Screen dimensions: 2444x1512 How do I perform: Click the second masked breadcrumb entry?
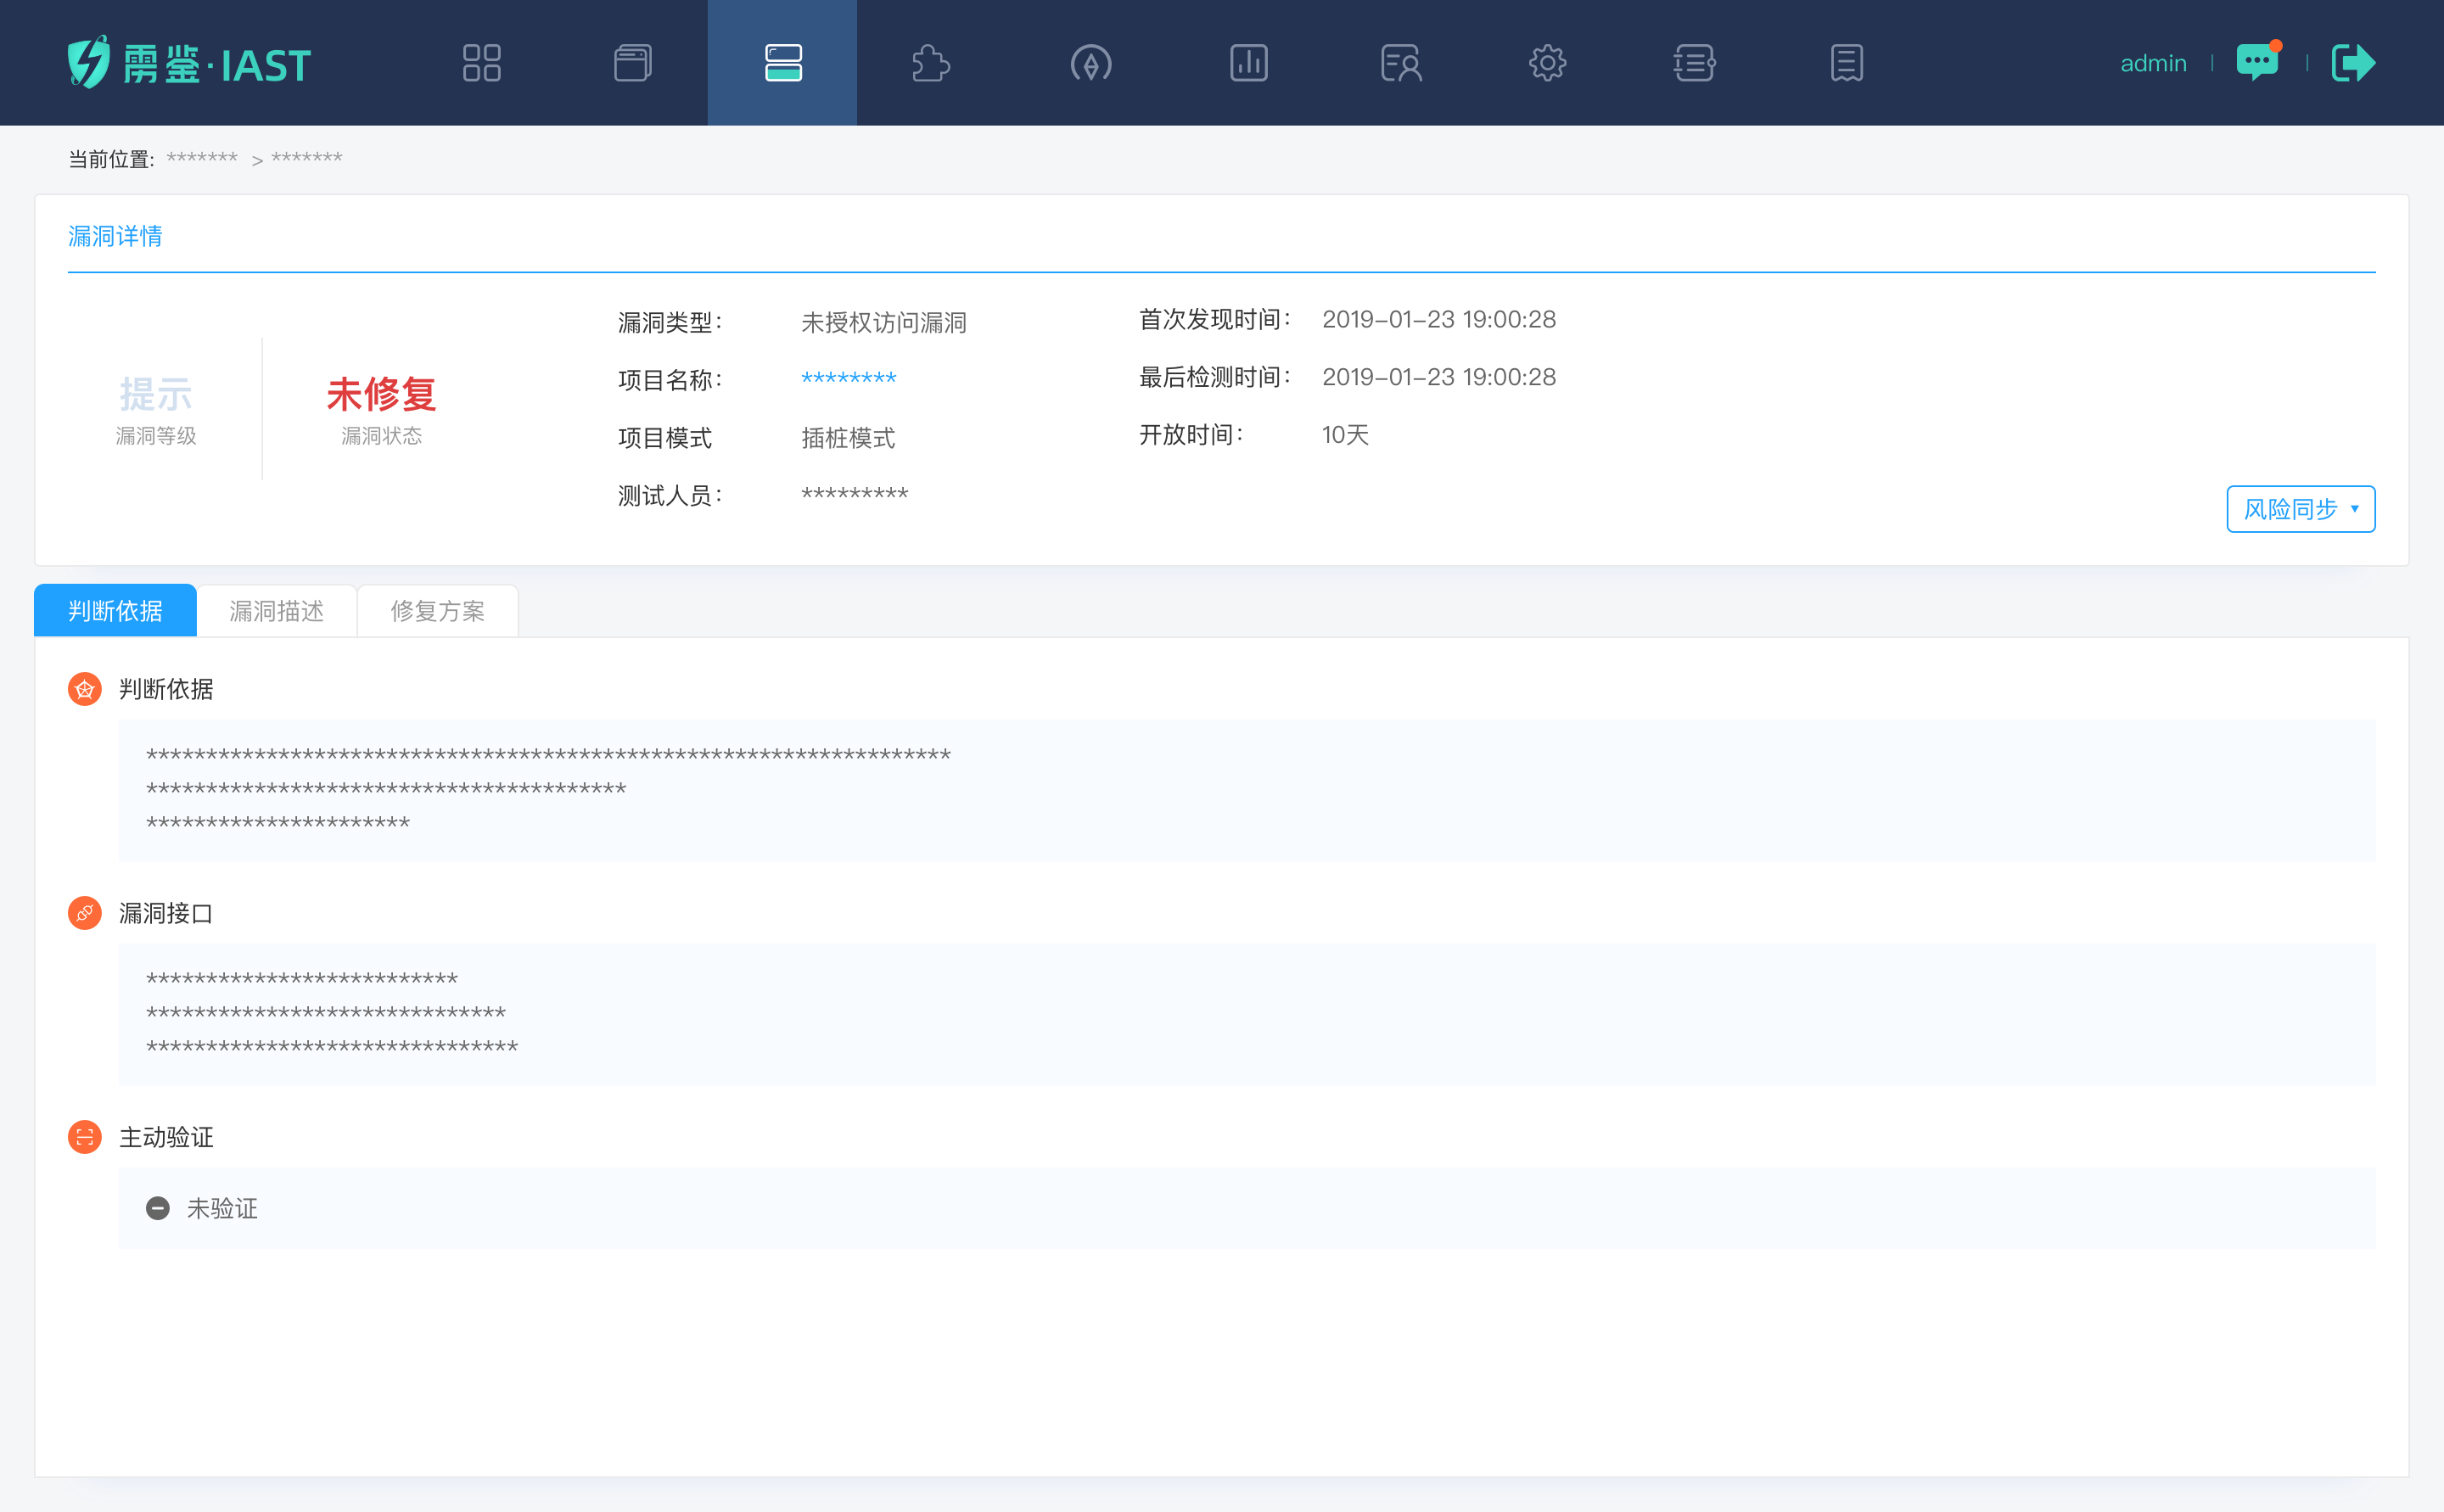307,158
